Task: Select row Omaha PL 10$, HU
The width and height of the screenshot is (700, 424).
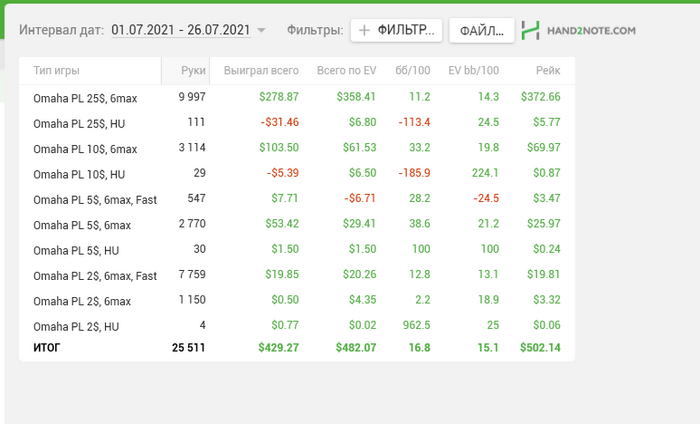Action: coord(297,174)
